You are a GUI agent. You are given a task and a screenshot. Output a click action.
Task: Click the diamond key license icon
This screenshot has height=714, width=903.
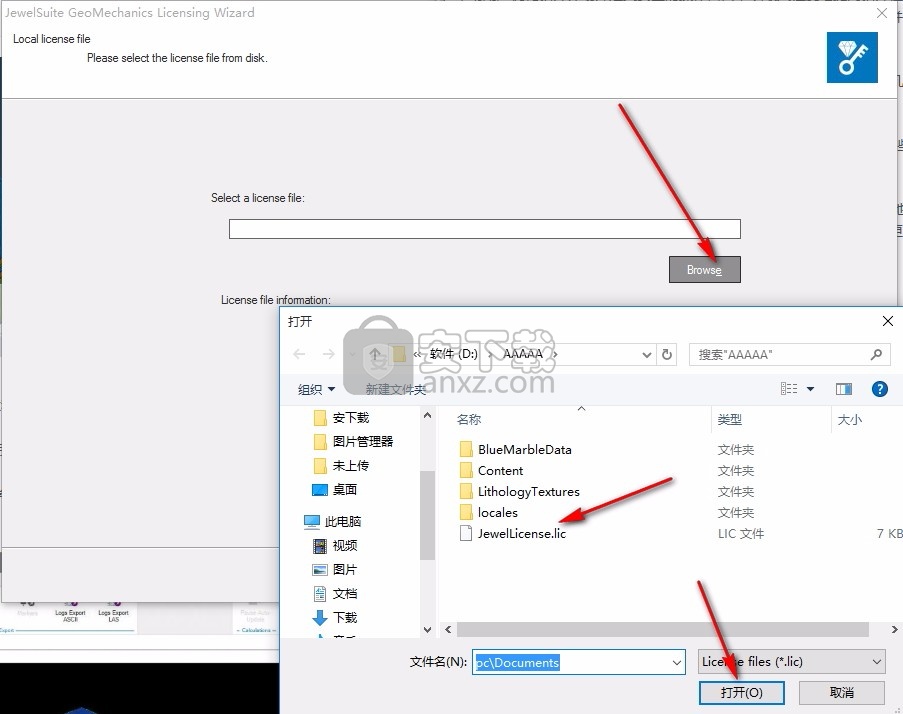[x=852, y=58]
